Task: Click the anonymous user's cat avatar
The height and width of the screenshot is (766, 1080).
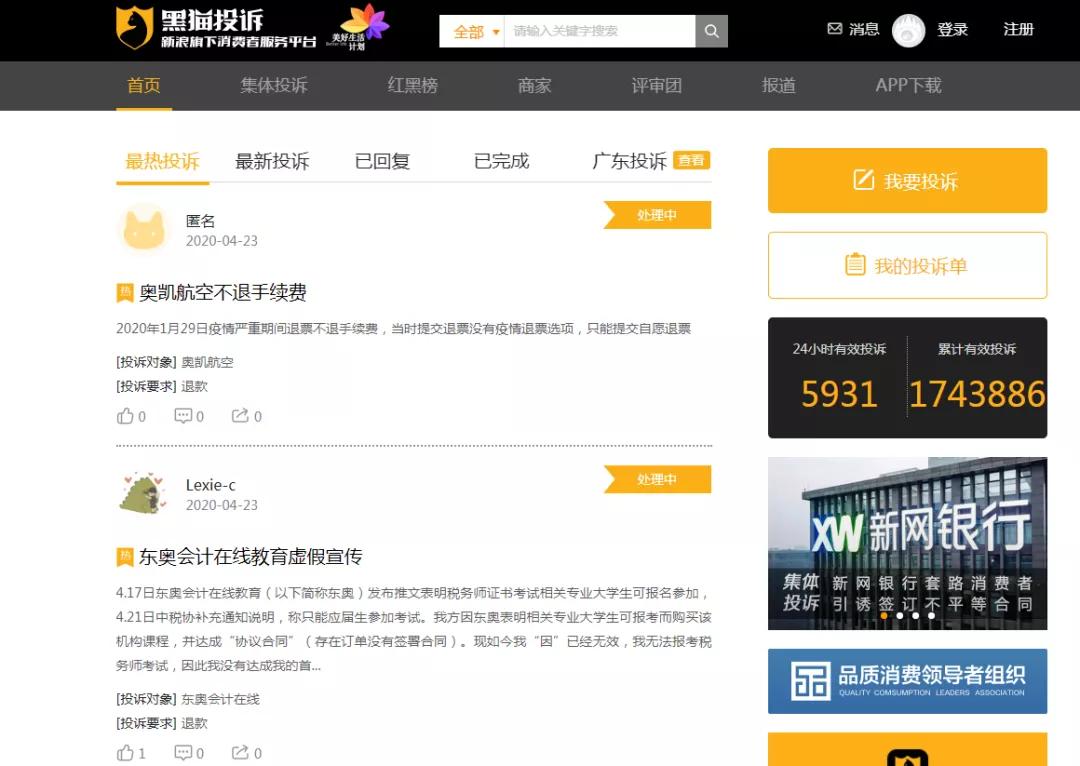Action: pos(143,229)
